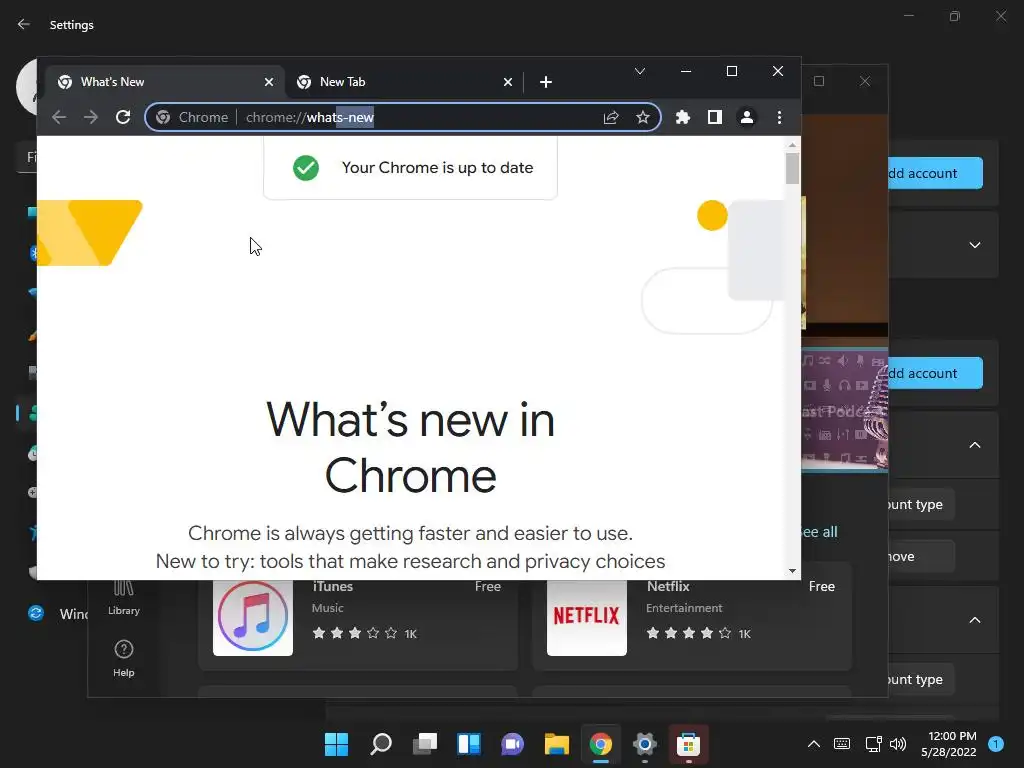
Task: Open File Explorer from taskbar
Action: [557, 744]
